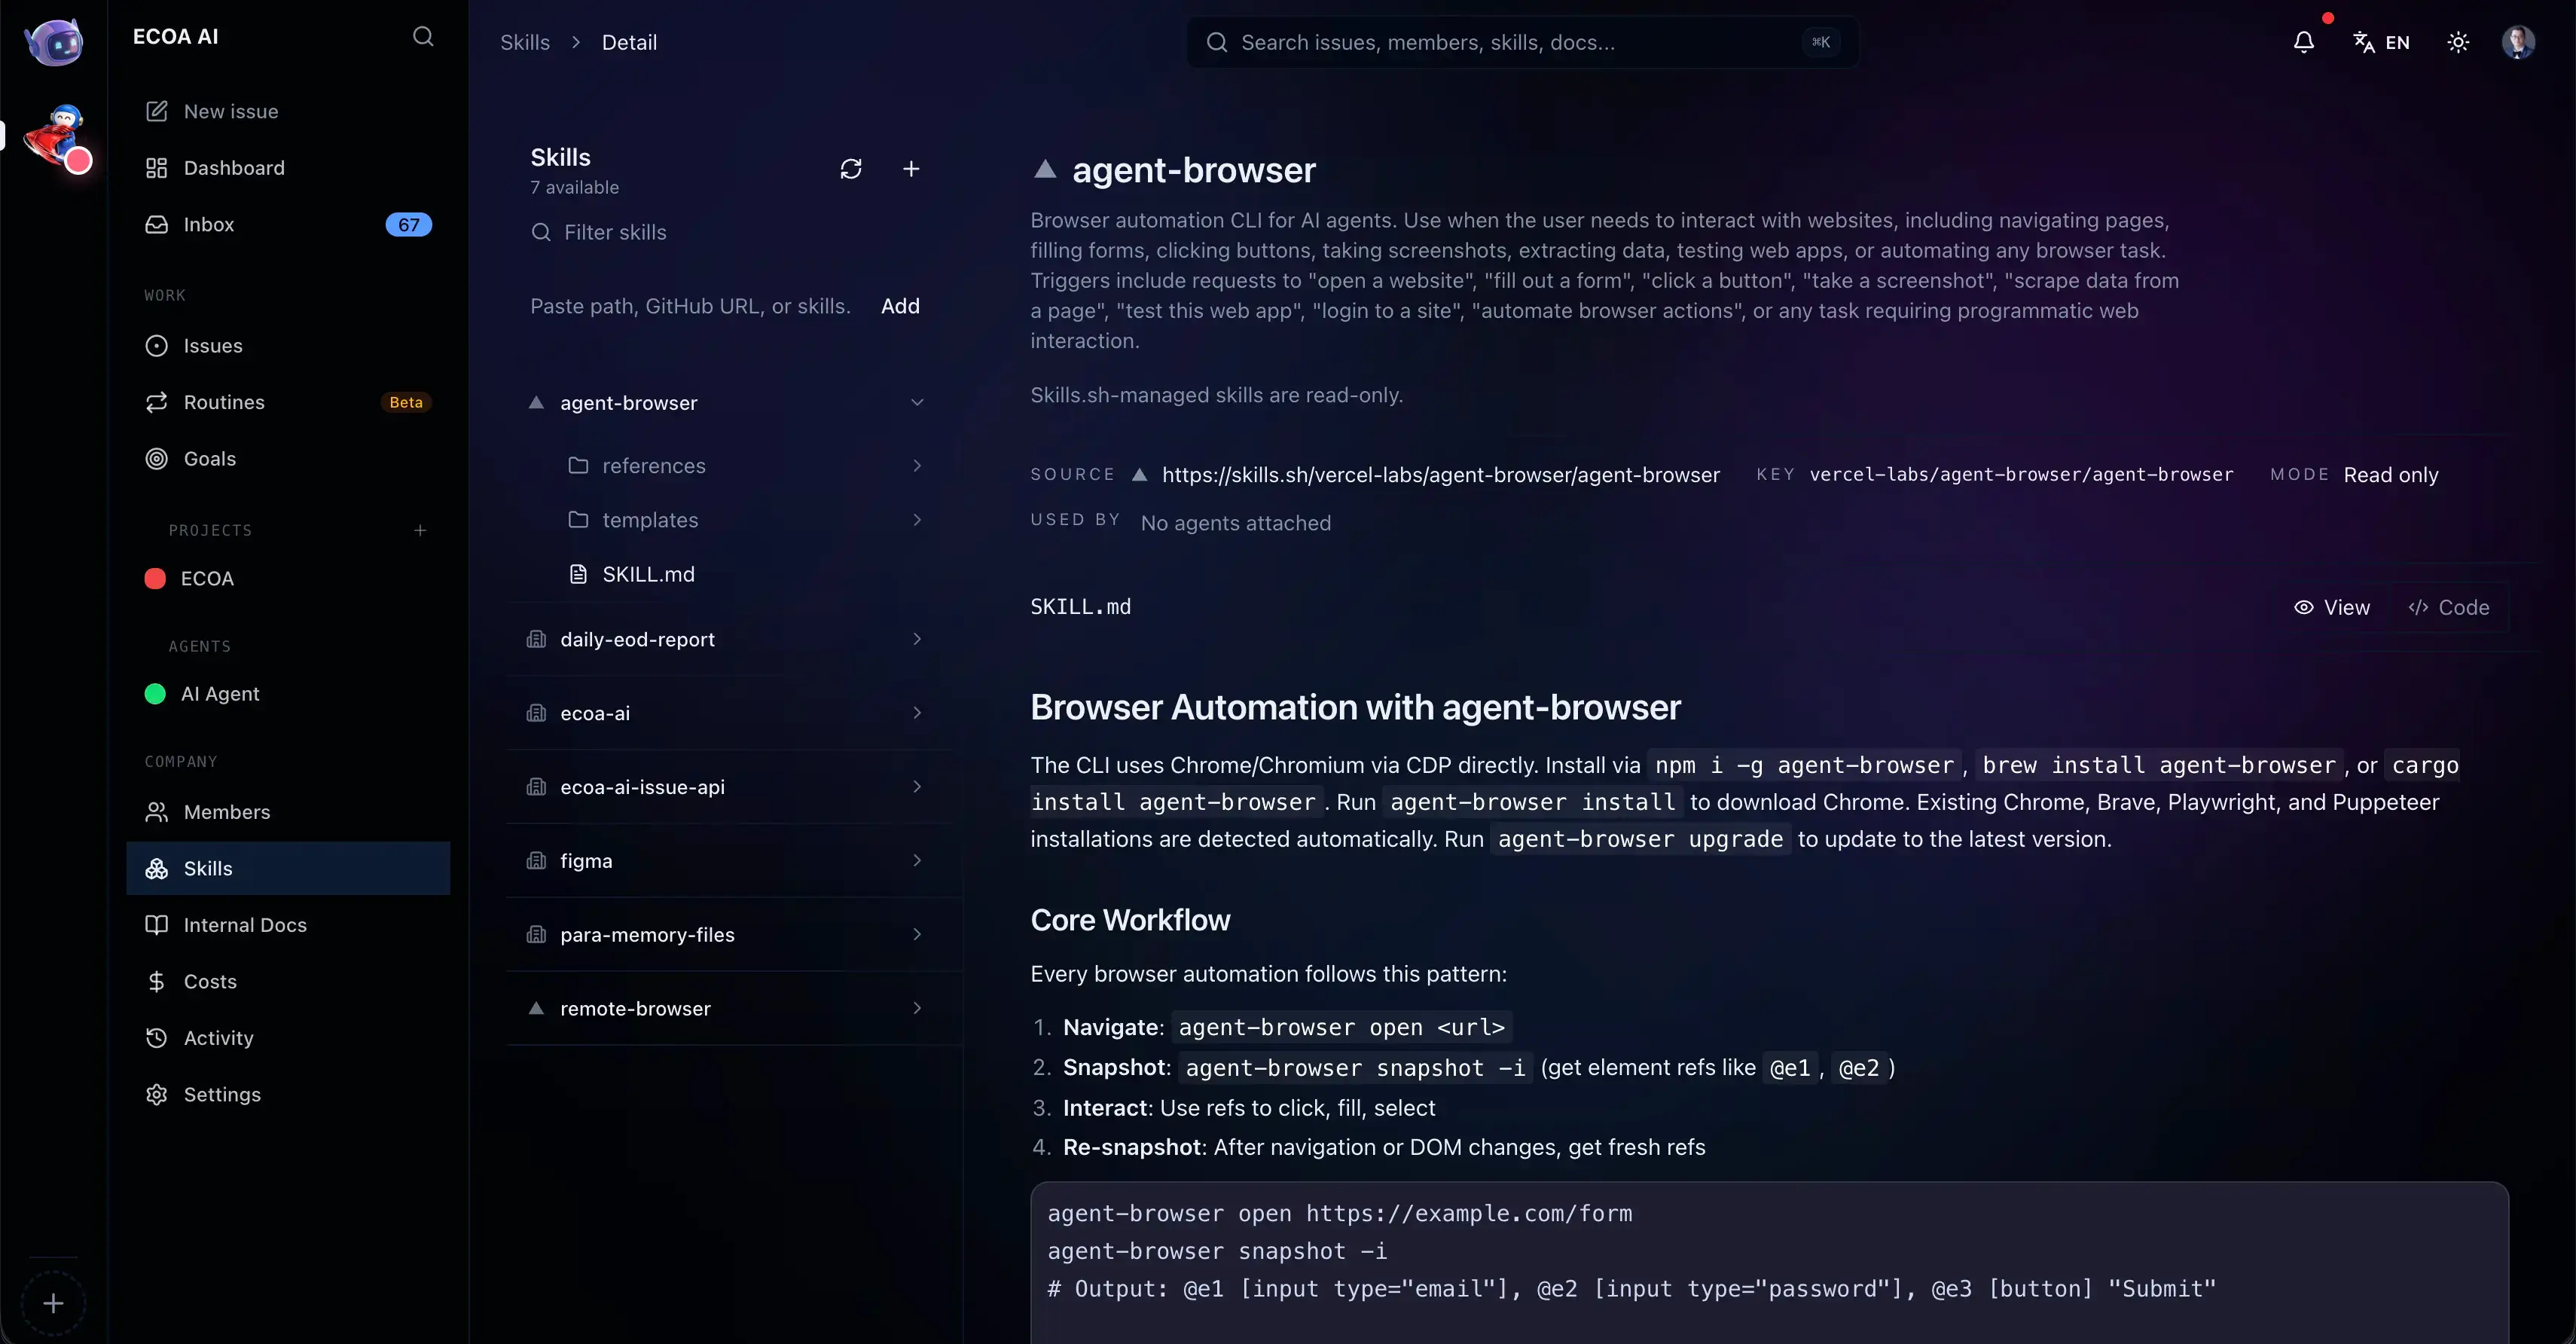Expand daily-eod-report skill chevron

pos(917,638)
